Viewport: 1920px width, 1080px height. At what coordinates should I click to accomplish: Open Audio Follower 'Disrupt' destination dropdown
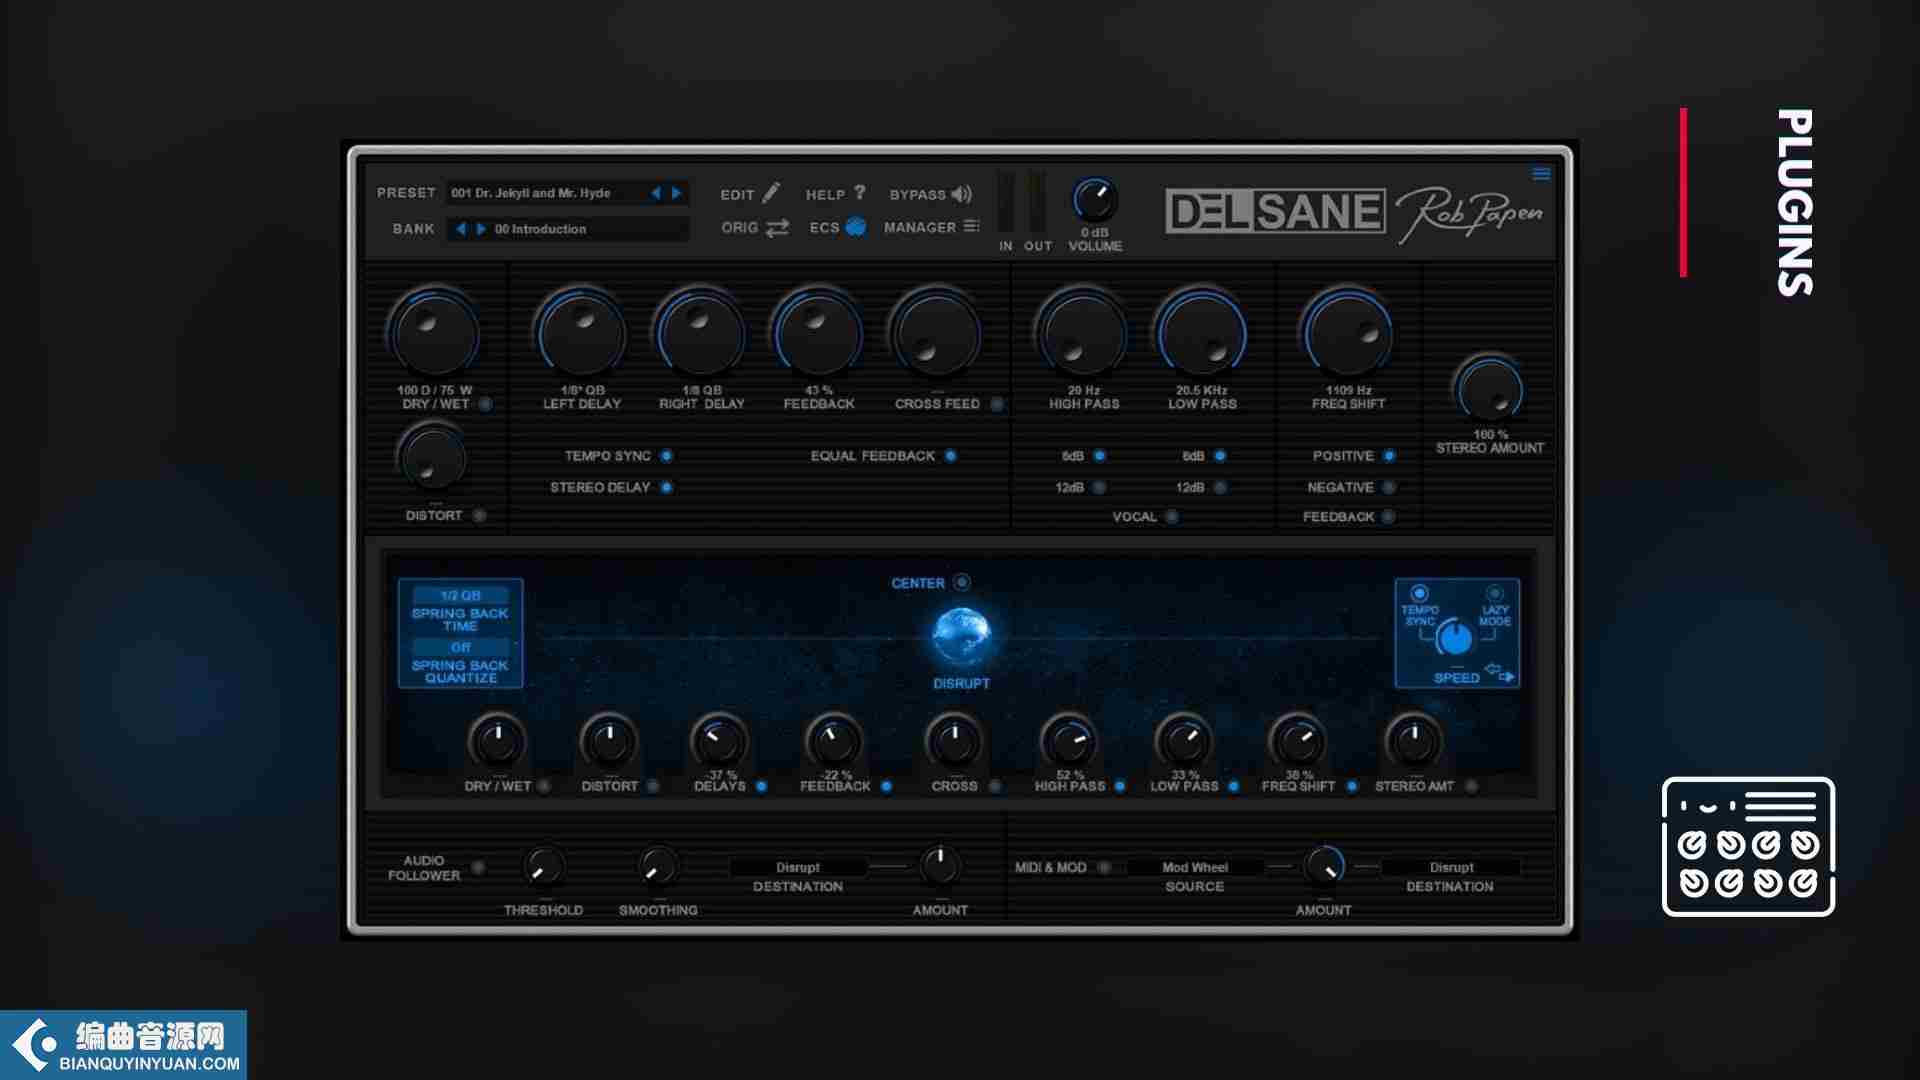tap(798, 867)
